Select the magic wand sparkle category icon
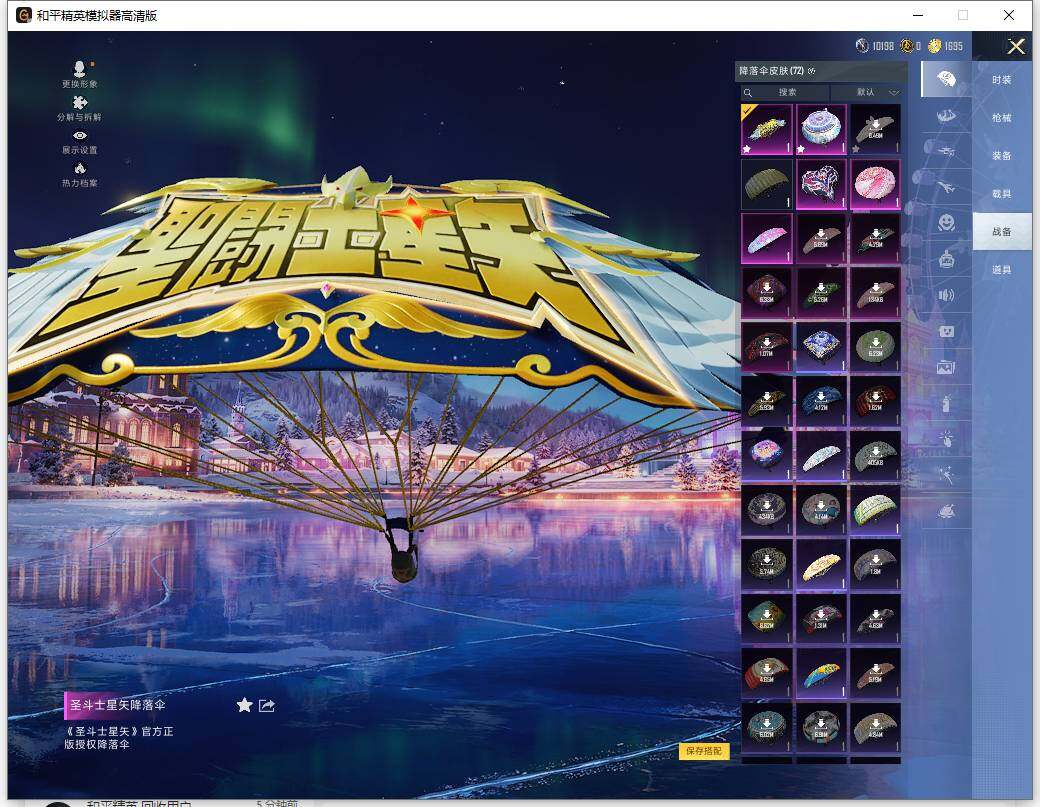Screen dimensions: 1040x807 click(x=946, y=475)
